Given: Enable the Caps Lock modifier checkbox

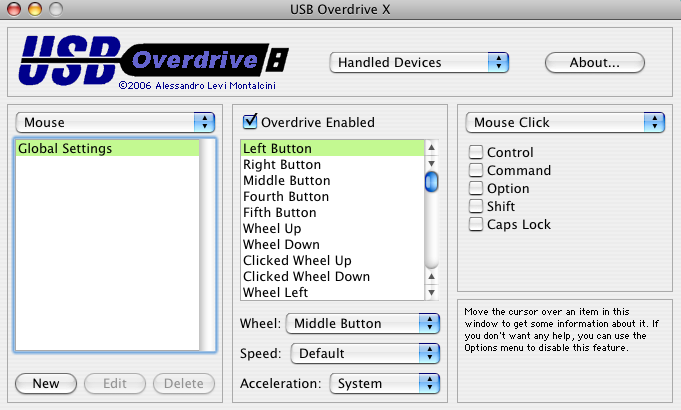Looking at the screenshot, I should coord(476,224).
